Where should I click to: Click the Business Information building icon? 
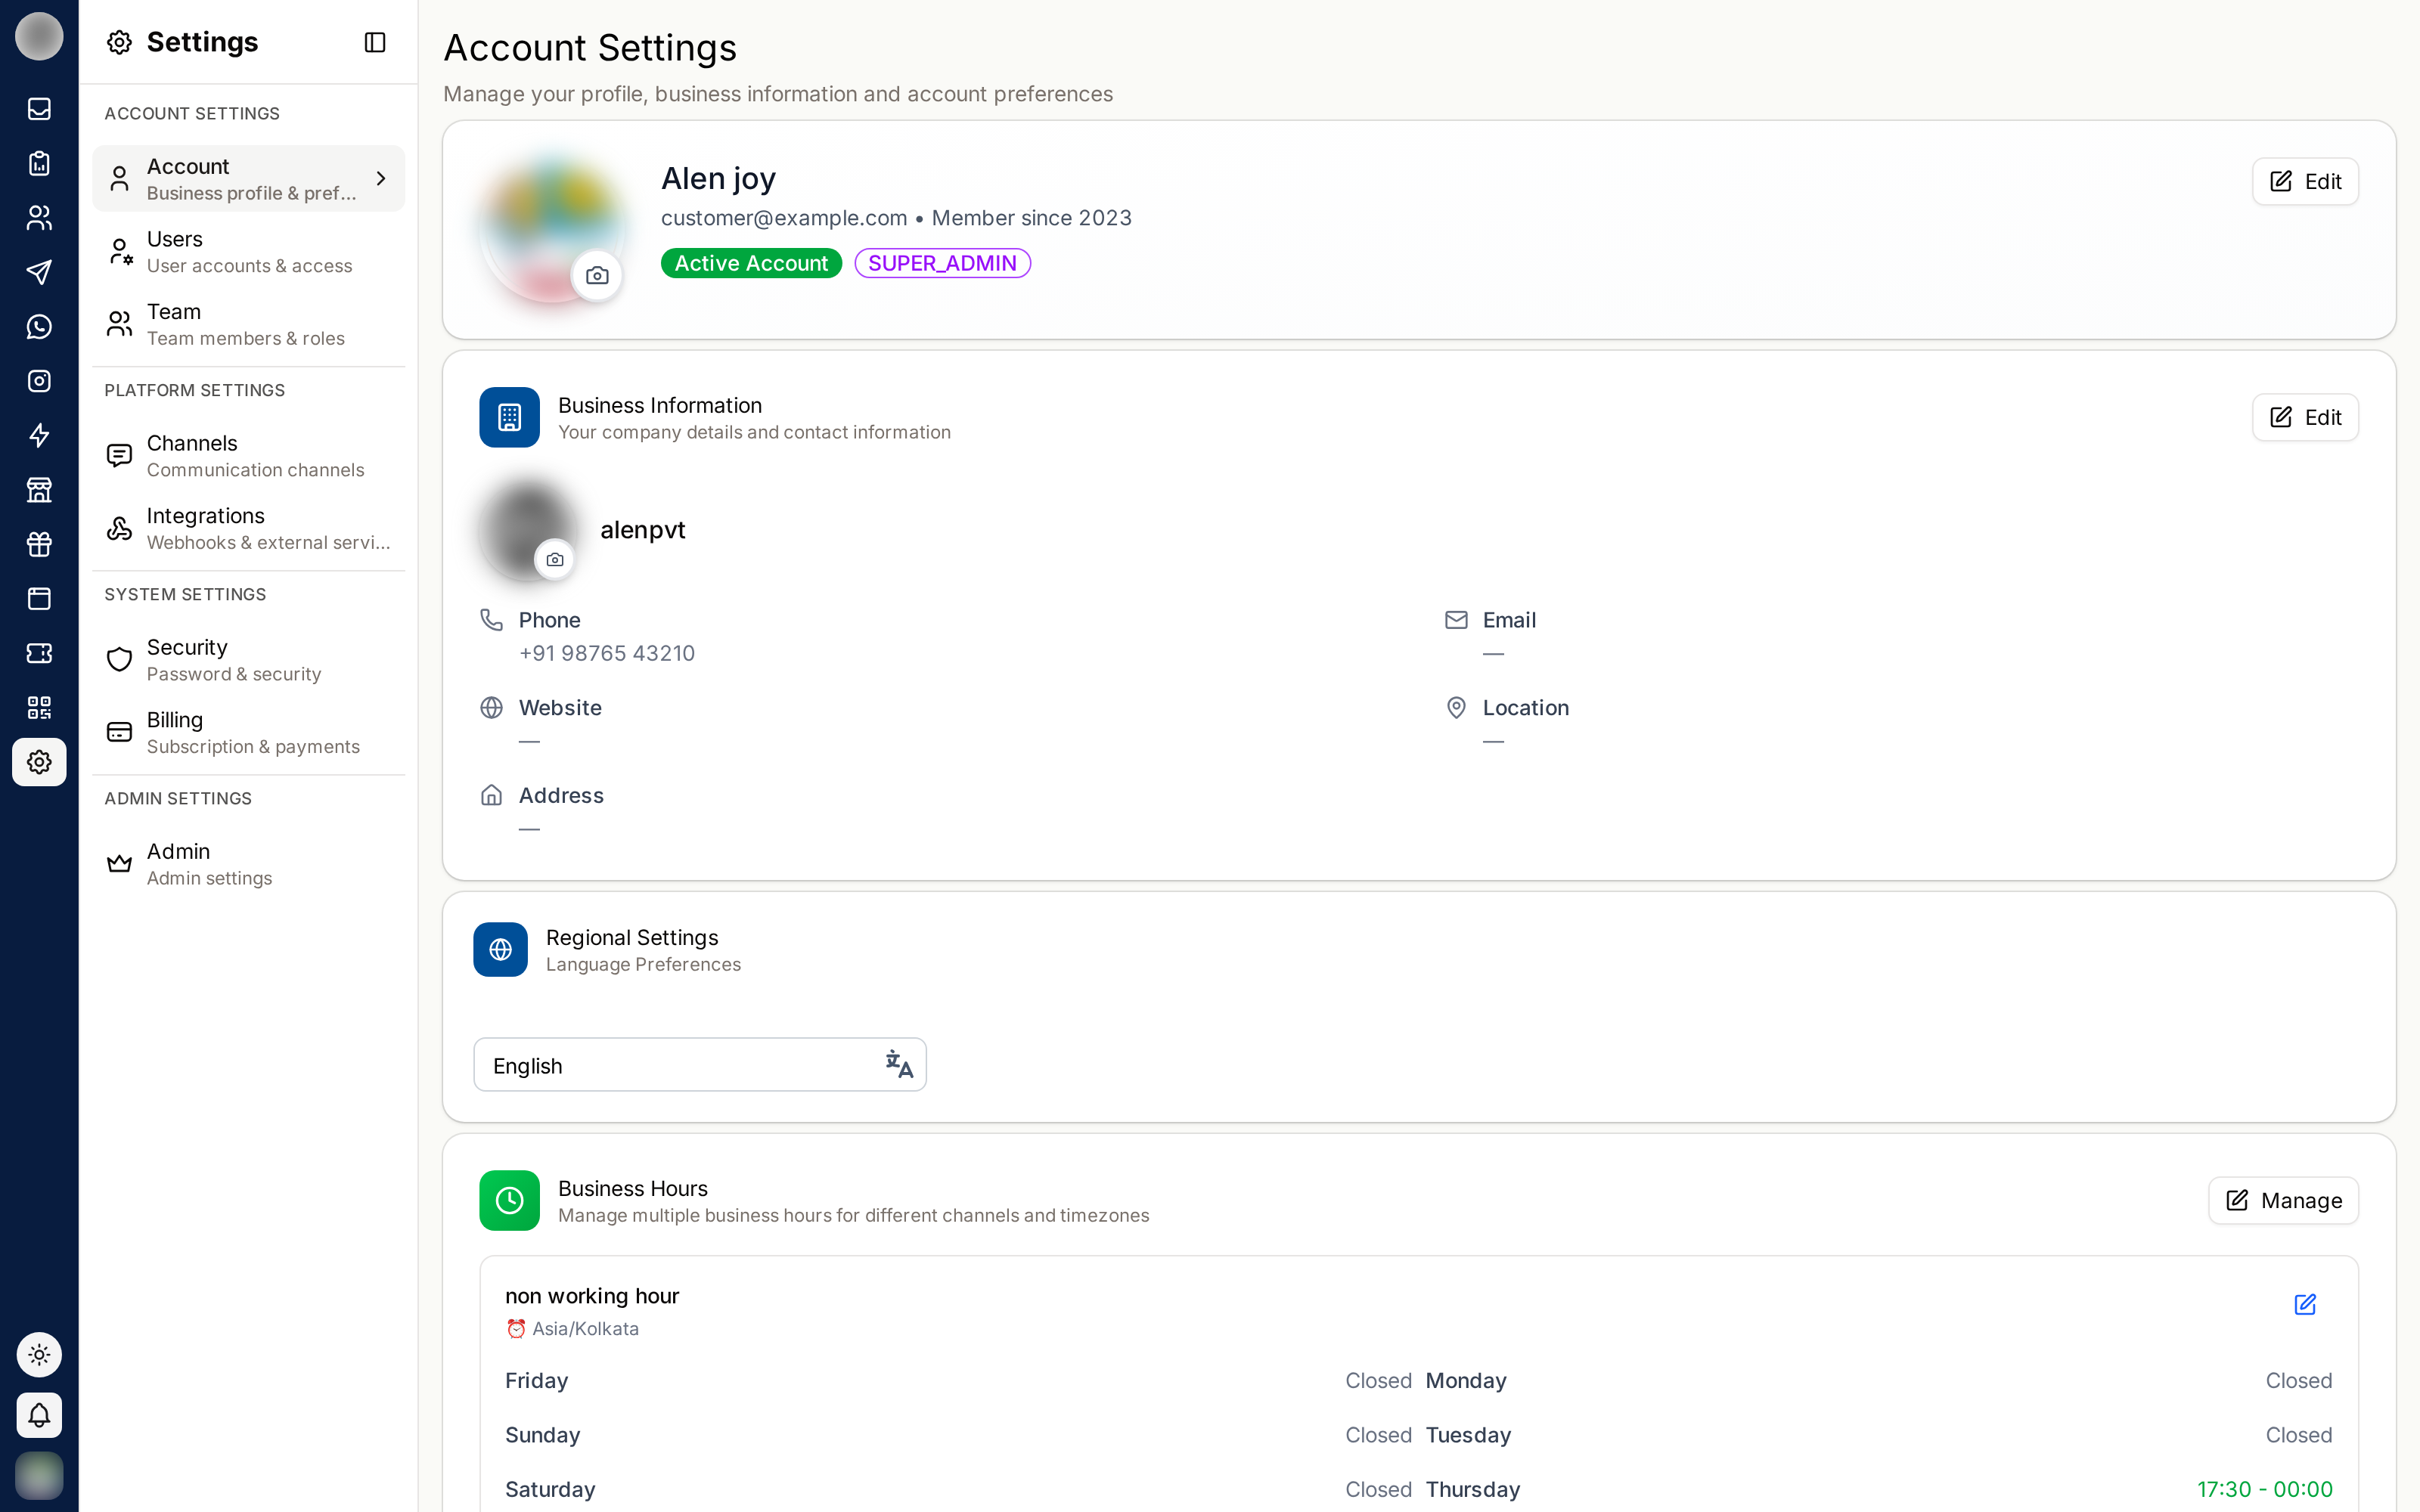coord(509,417)
